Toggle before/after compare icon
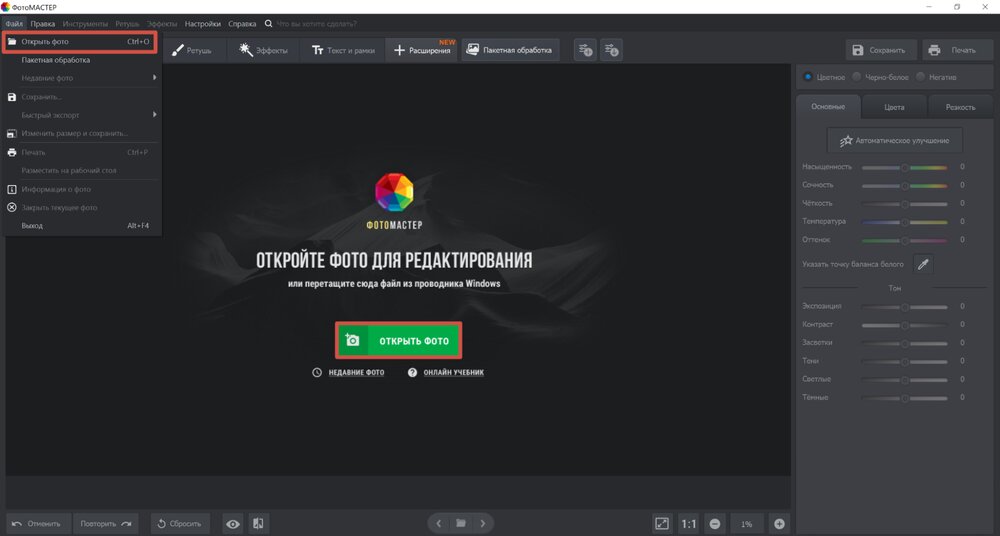Viewport: 1000px width, 536px height. (x=258, y=524)
